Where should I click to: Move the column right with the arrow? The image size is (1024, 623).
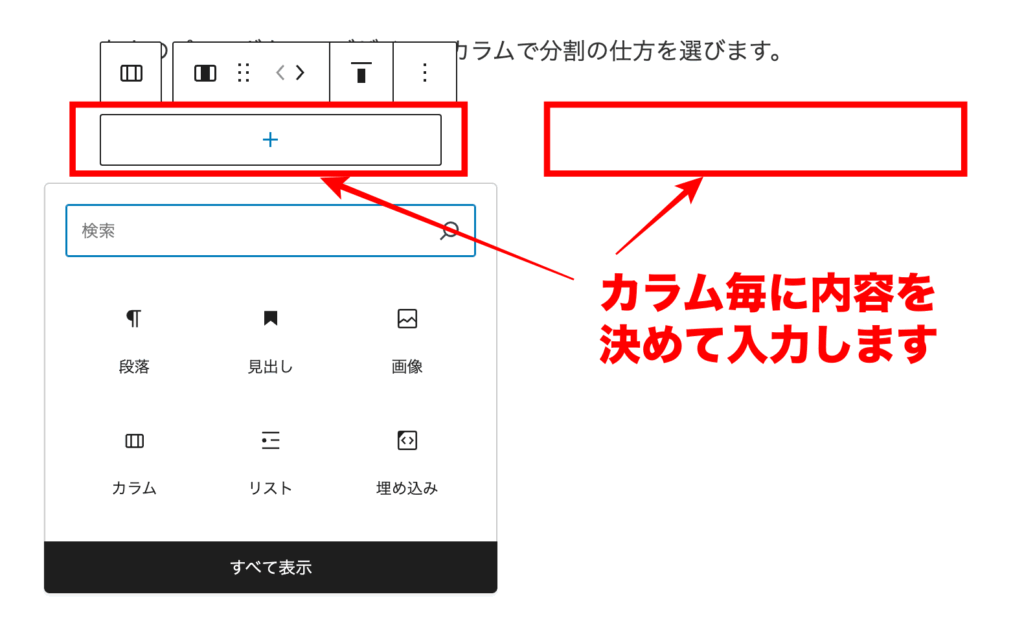coord(300,73)
